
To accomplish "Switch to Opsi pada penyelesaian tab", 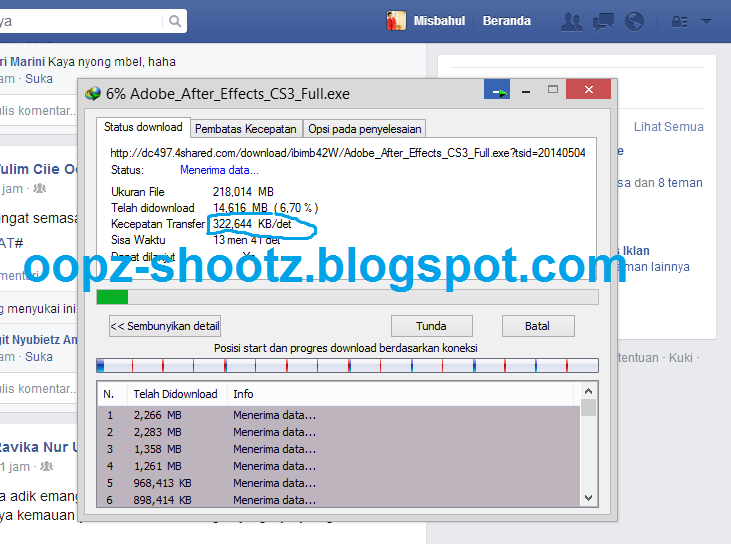I will (365, 129).
